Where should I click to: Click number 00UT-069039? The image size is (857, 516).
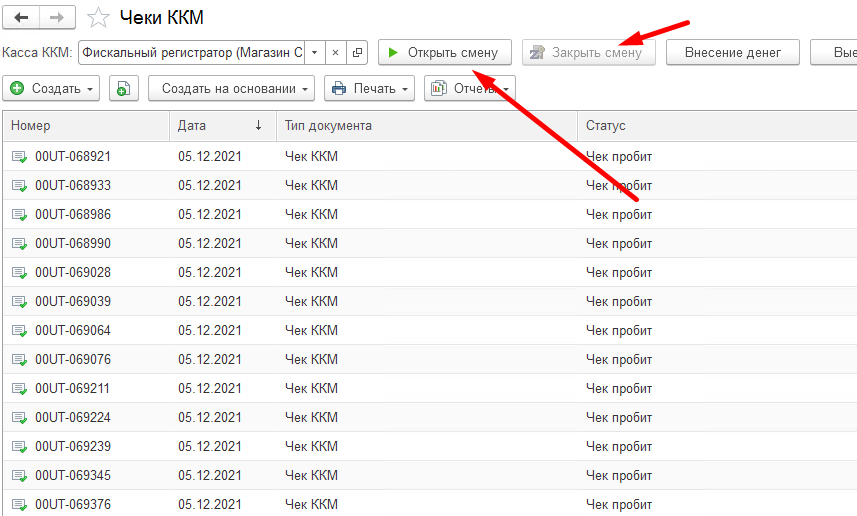[73, 301]
